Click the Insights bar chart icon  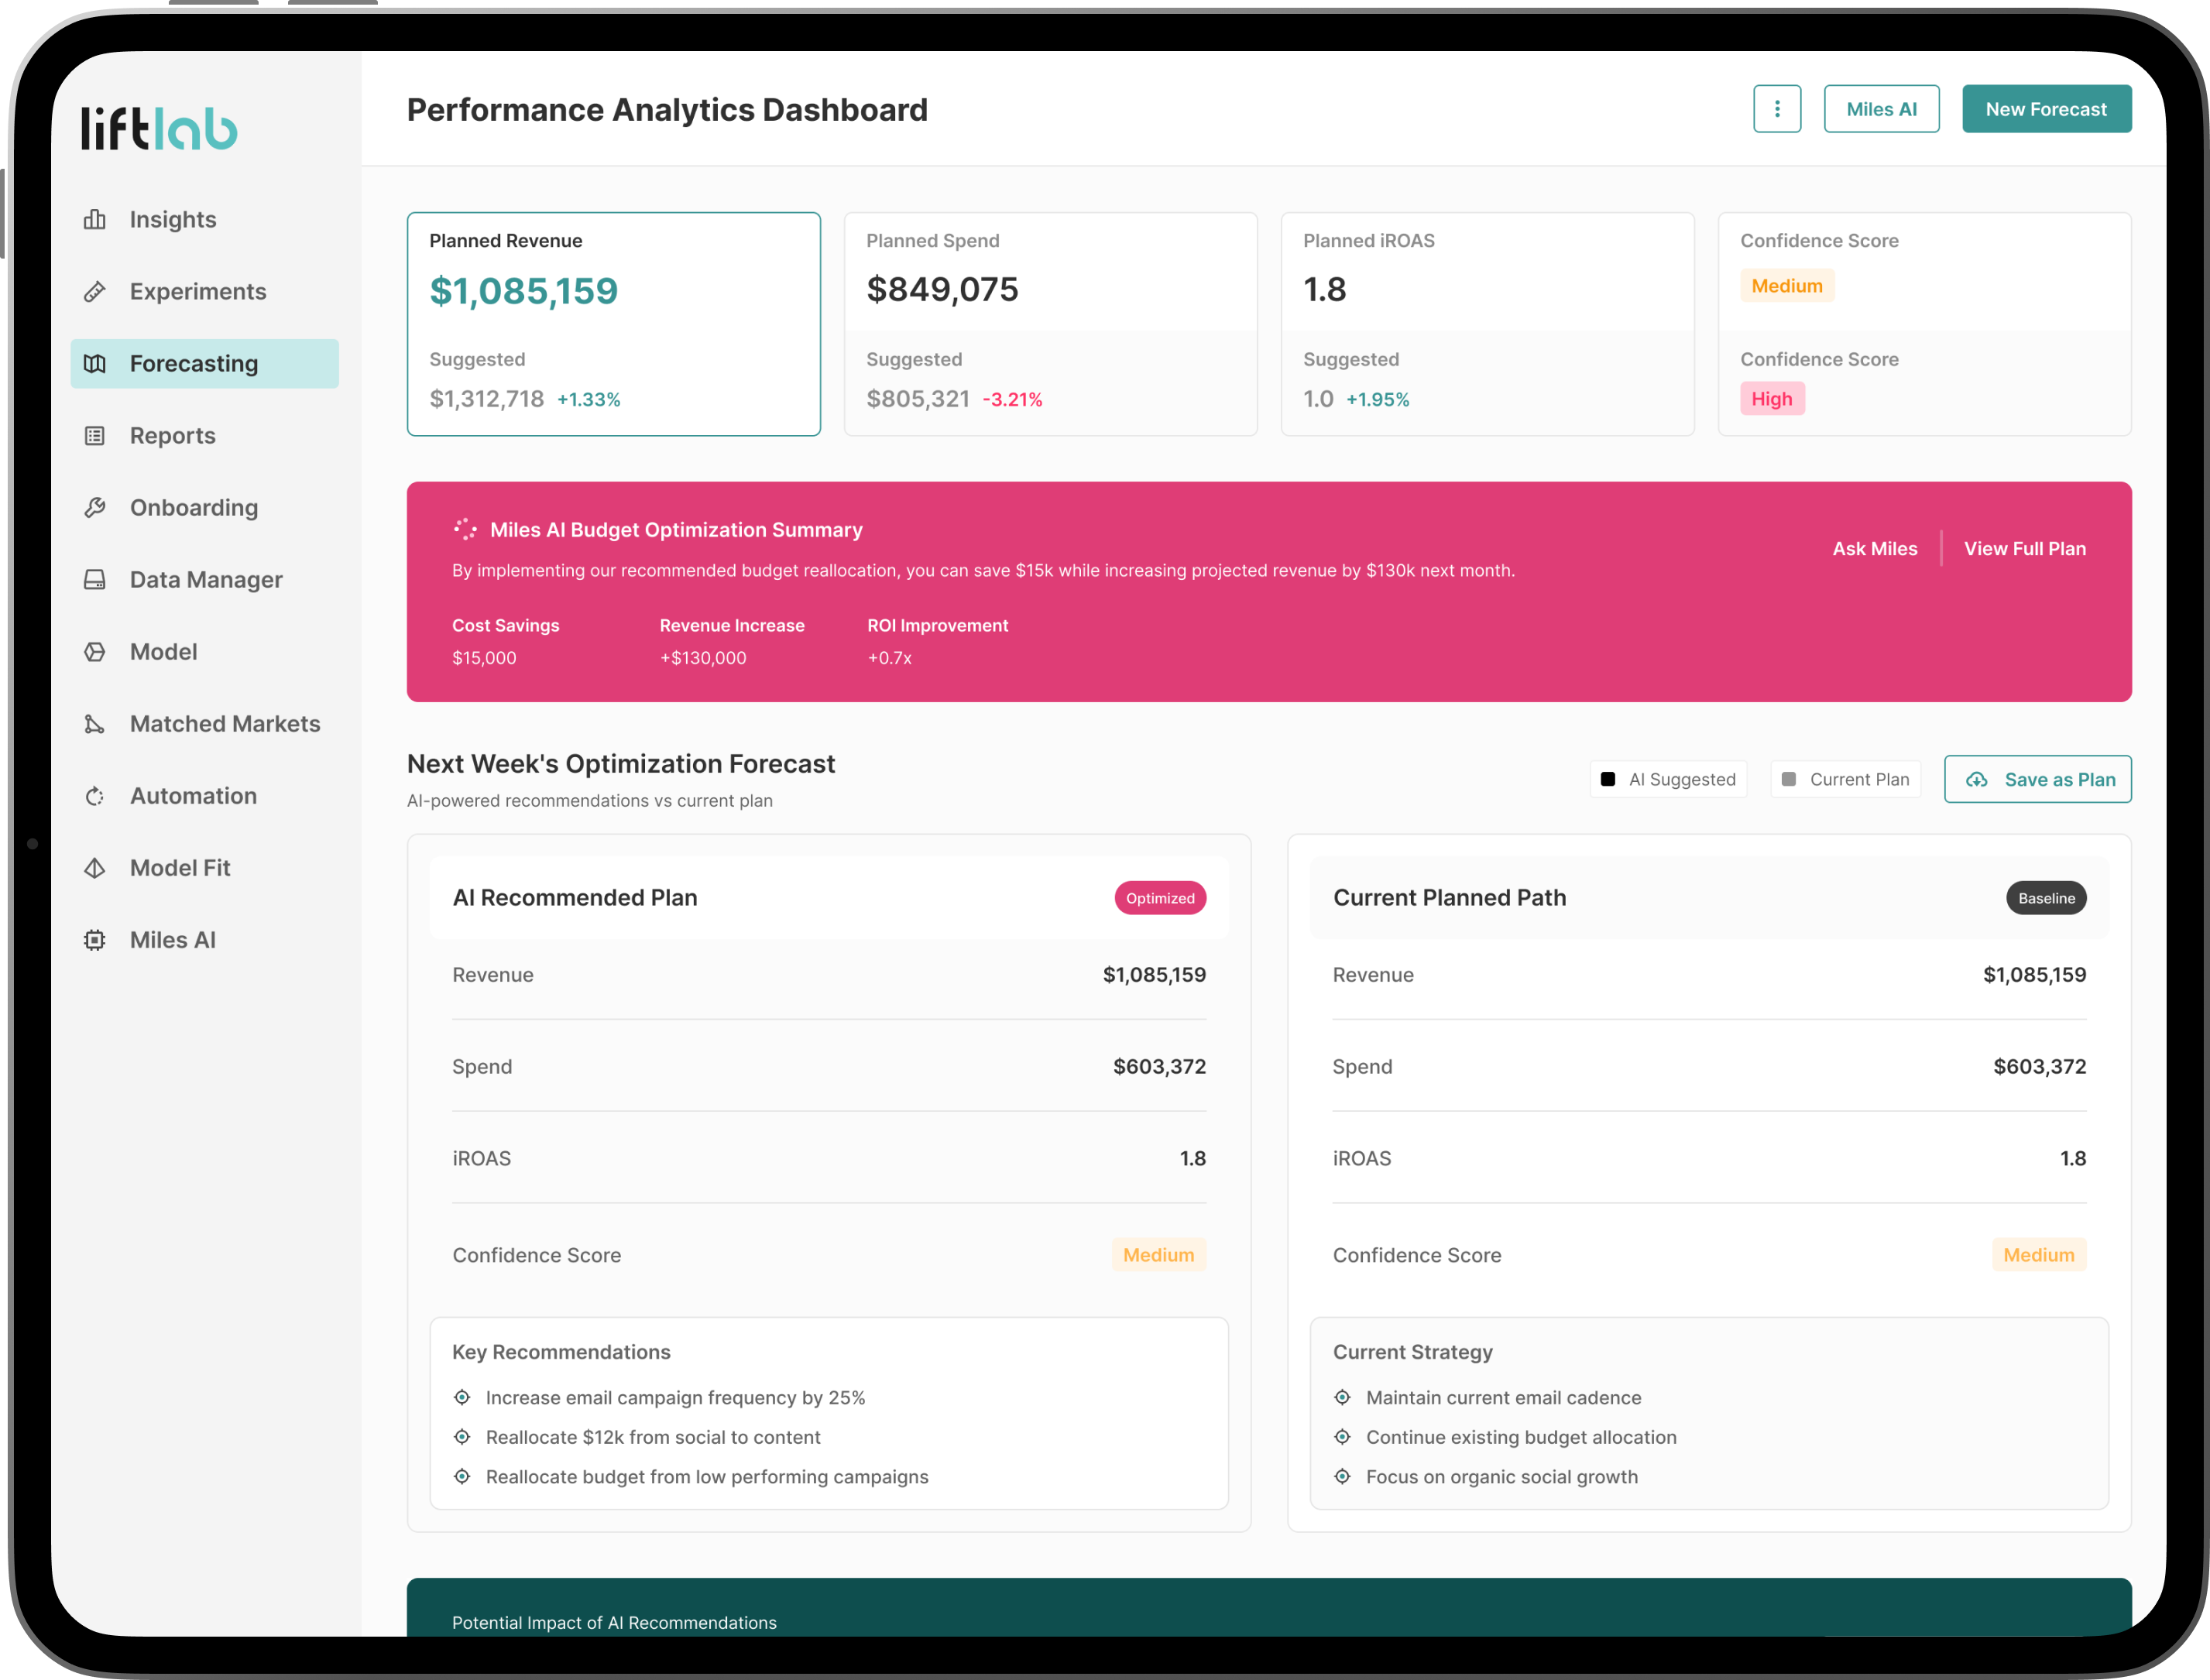tap(95, 219)
